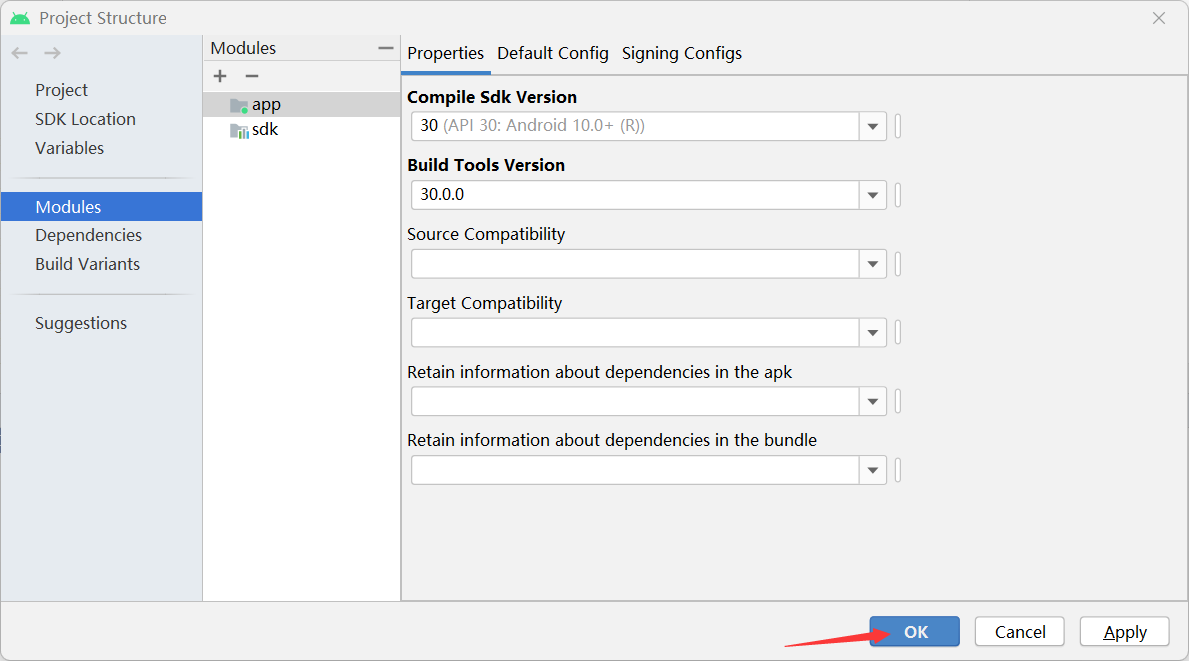Select Modules in the sidebar
This screenshot has width=1189, height=661.
pos(102,207)
